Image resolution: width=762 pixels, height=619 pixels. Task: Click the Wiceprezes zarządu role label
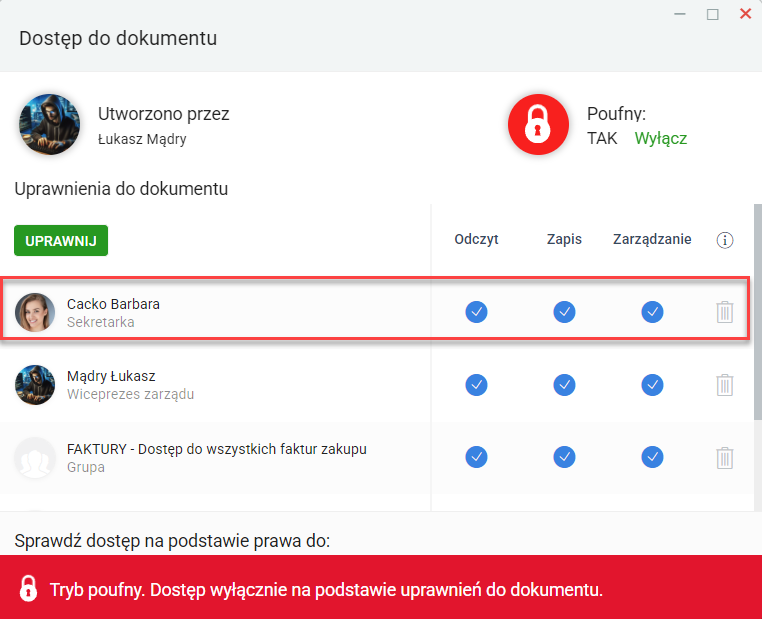pyautogui.click(x=130, y=394)
